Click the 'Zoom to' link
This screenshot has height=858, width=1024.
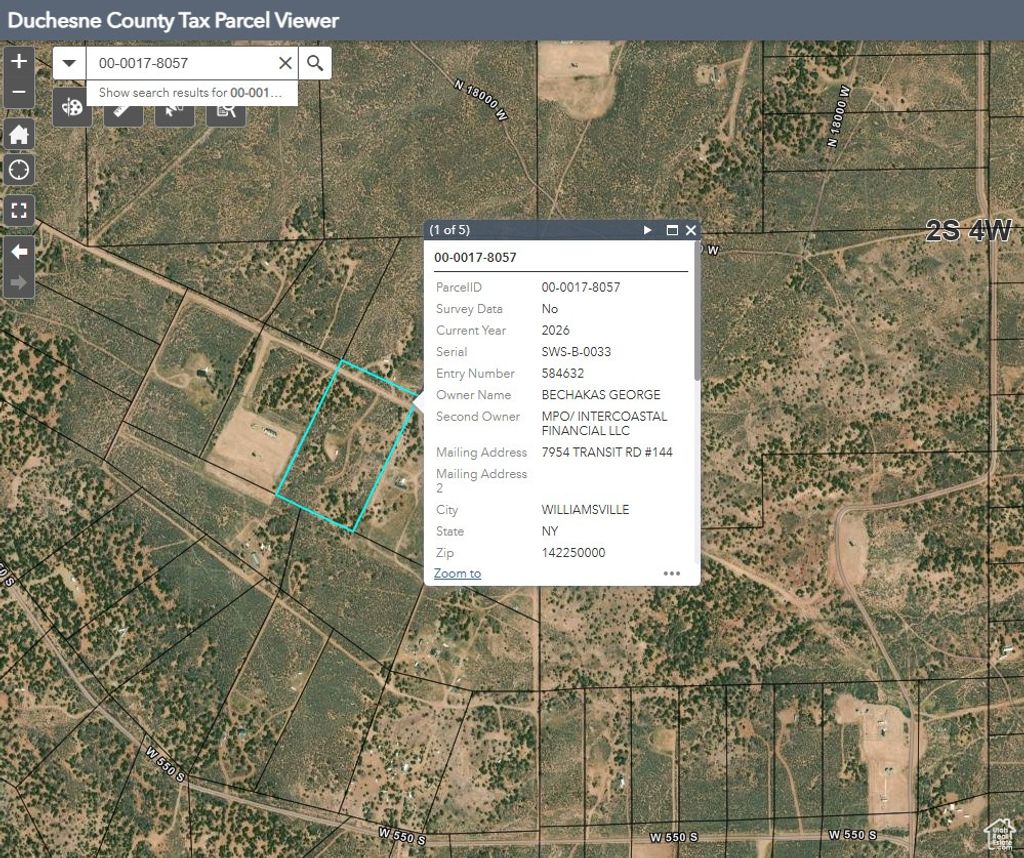[457, 573]
